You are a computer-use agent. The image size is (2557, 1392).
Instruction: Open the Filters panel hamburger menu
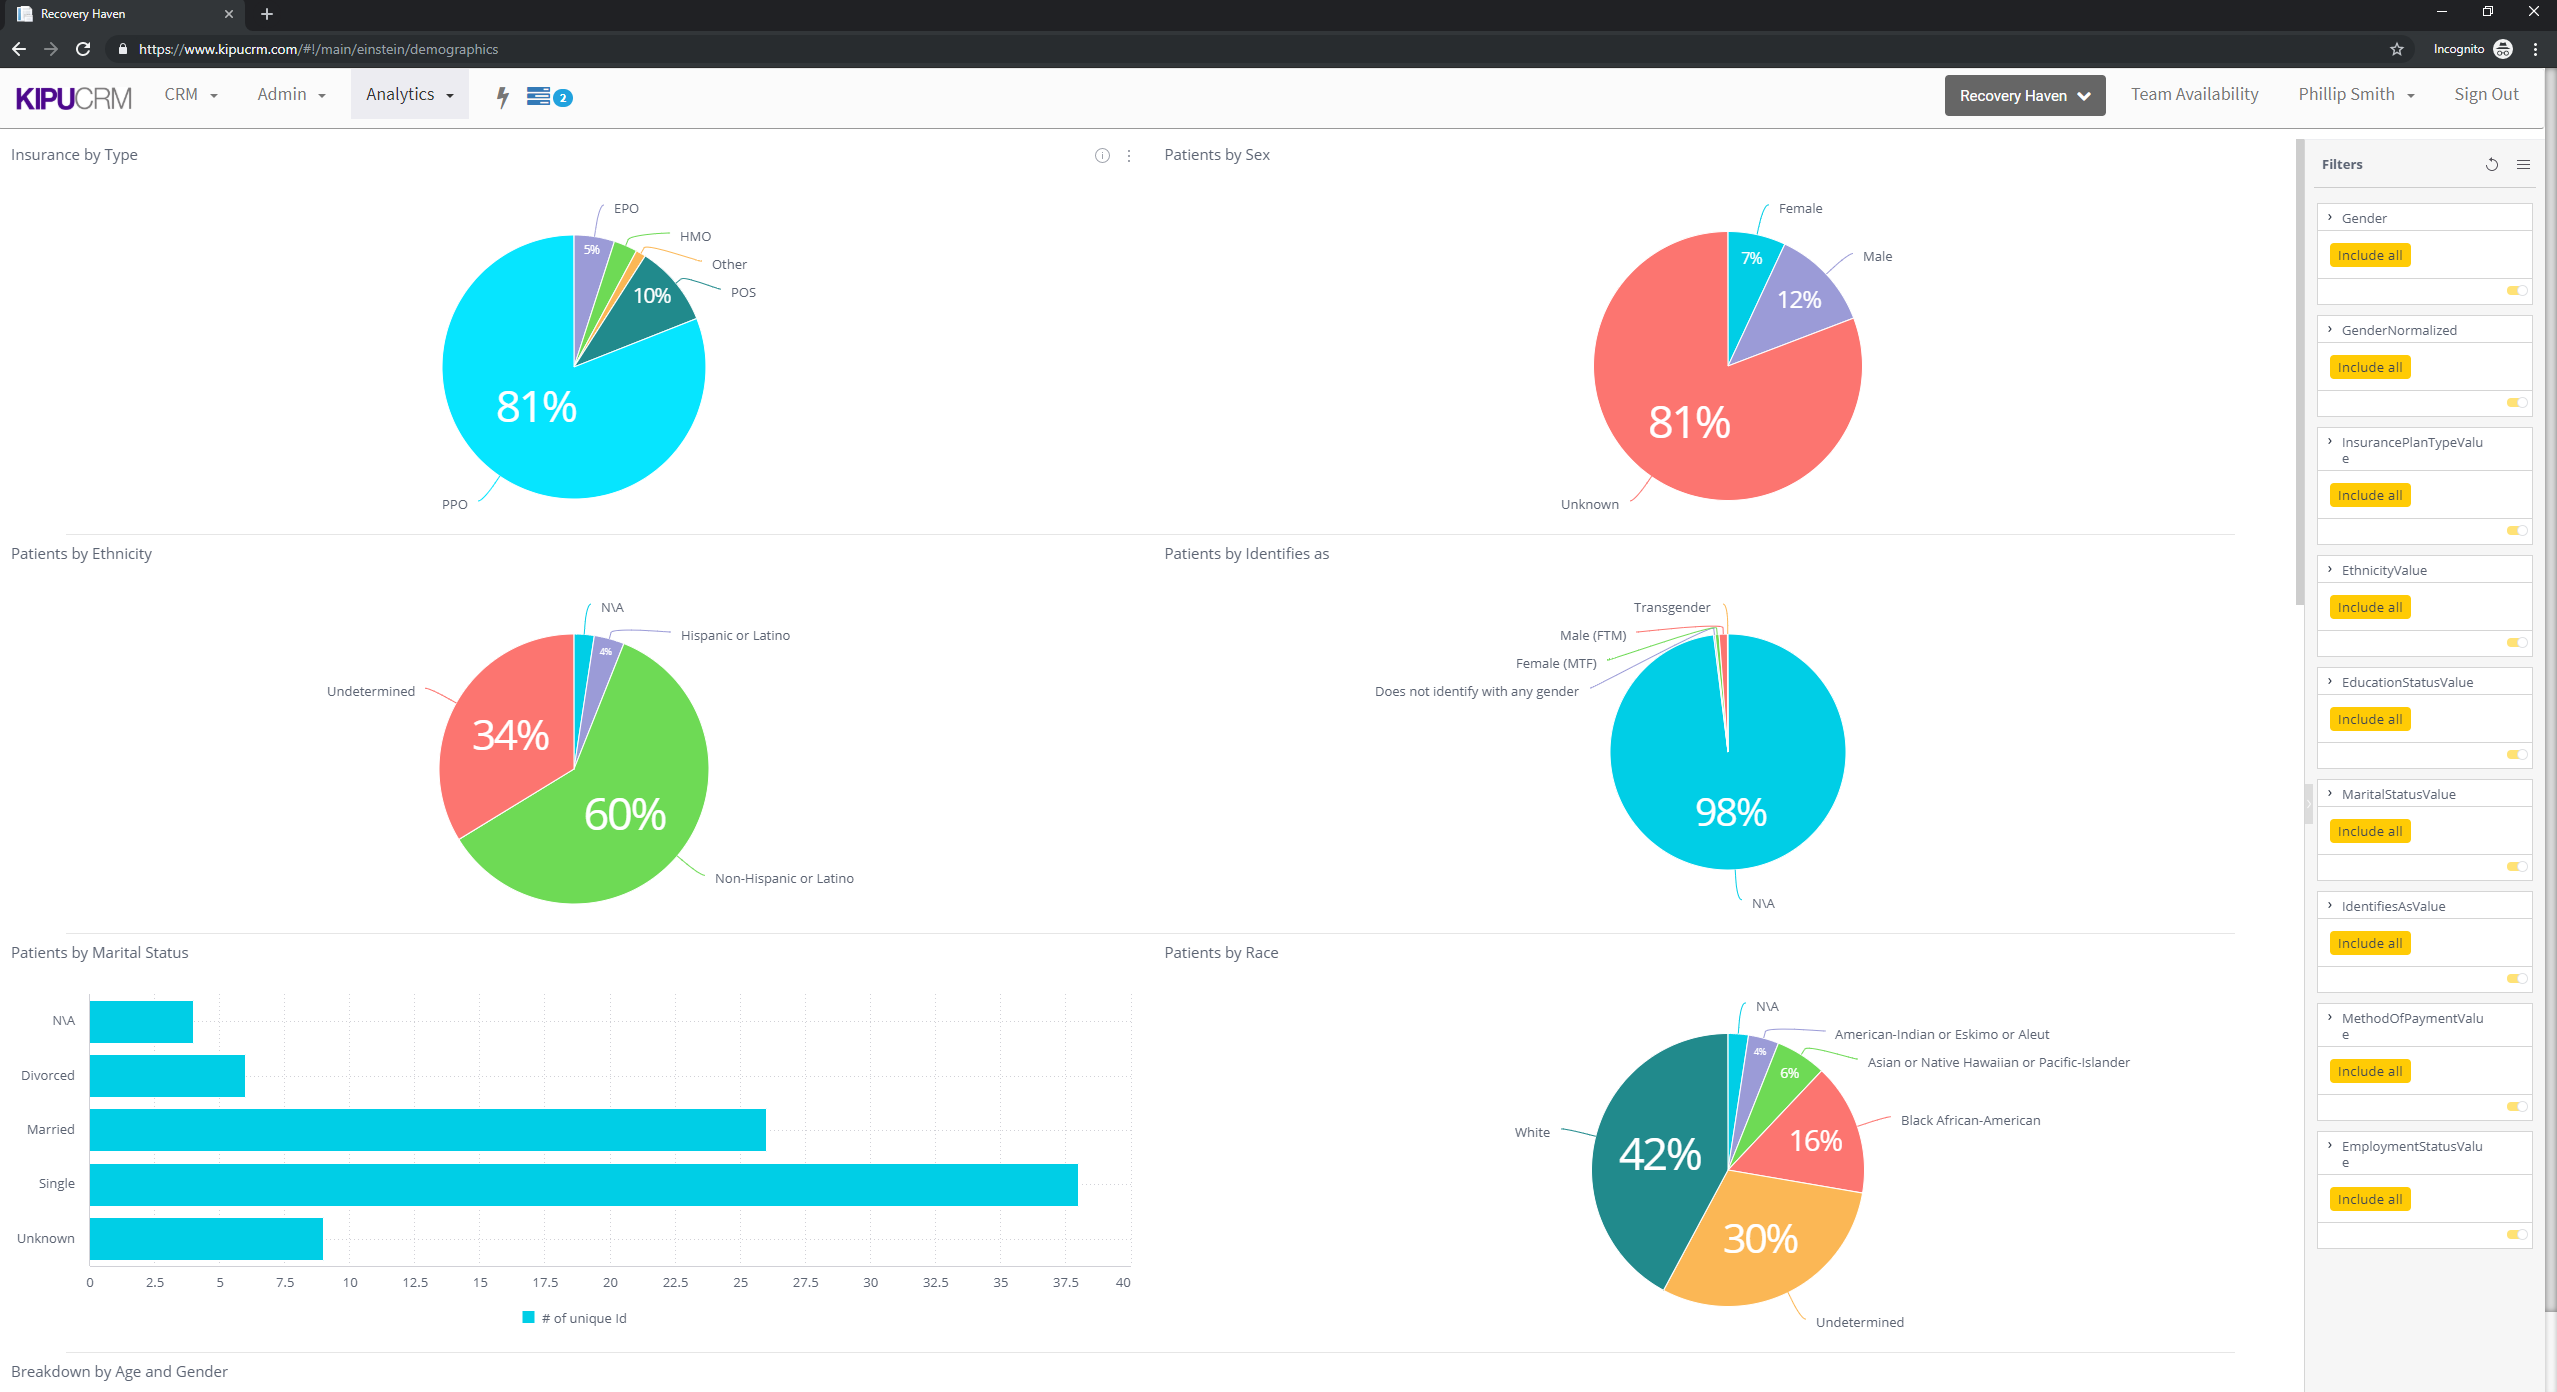coord(2523,165)
